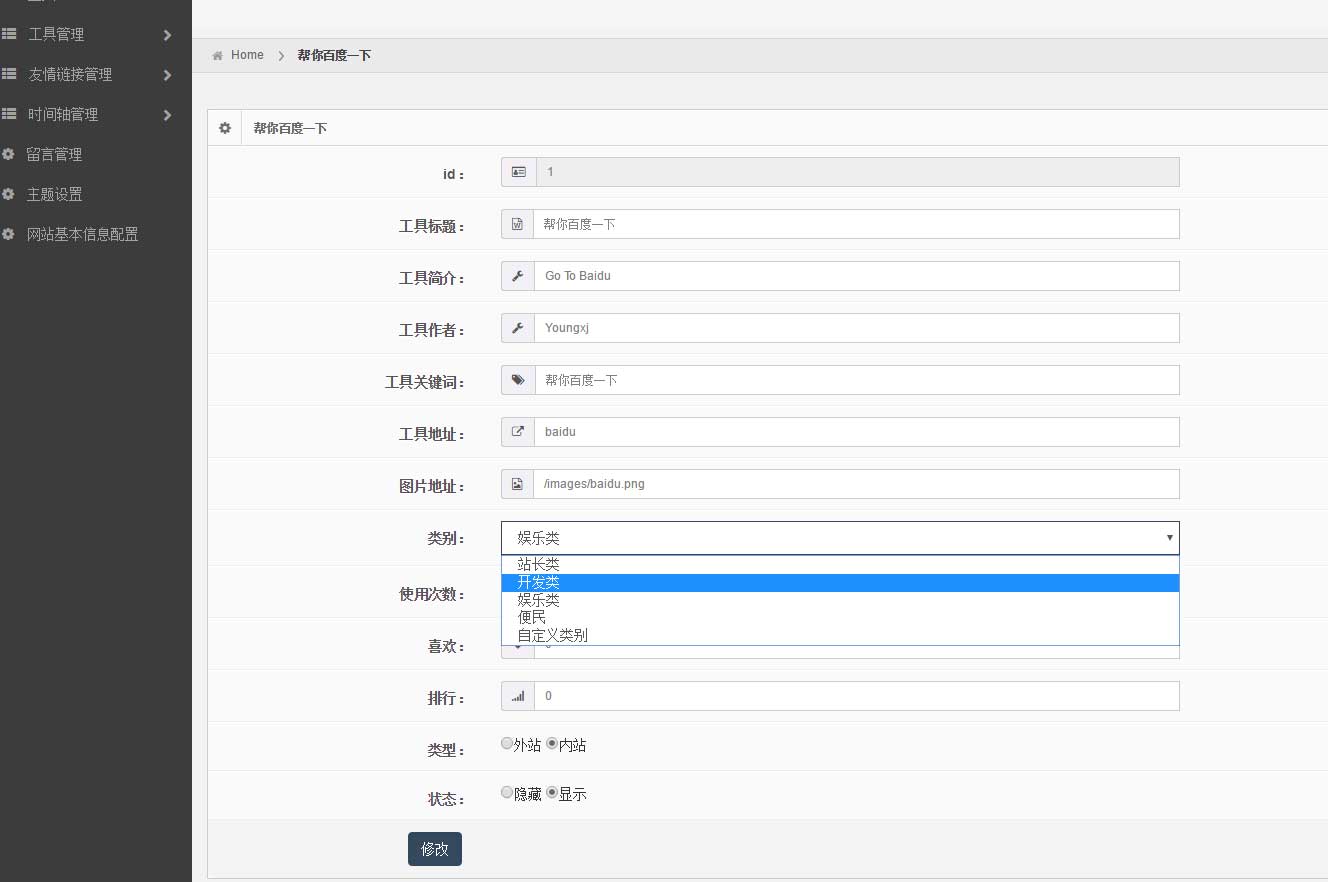Select the 隐藏 status radio button
This screenshot has width=1328, height=882.
click(506, 791)
